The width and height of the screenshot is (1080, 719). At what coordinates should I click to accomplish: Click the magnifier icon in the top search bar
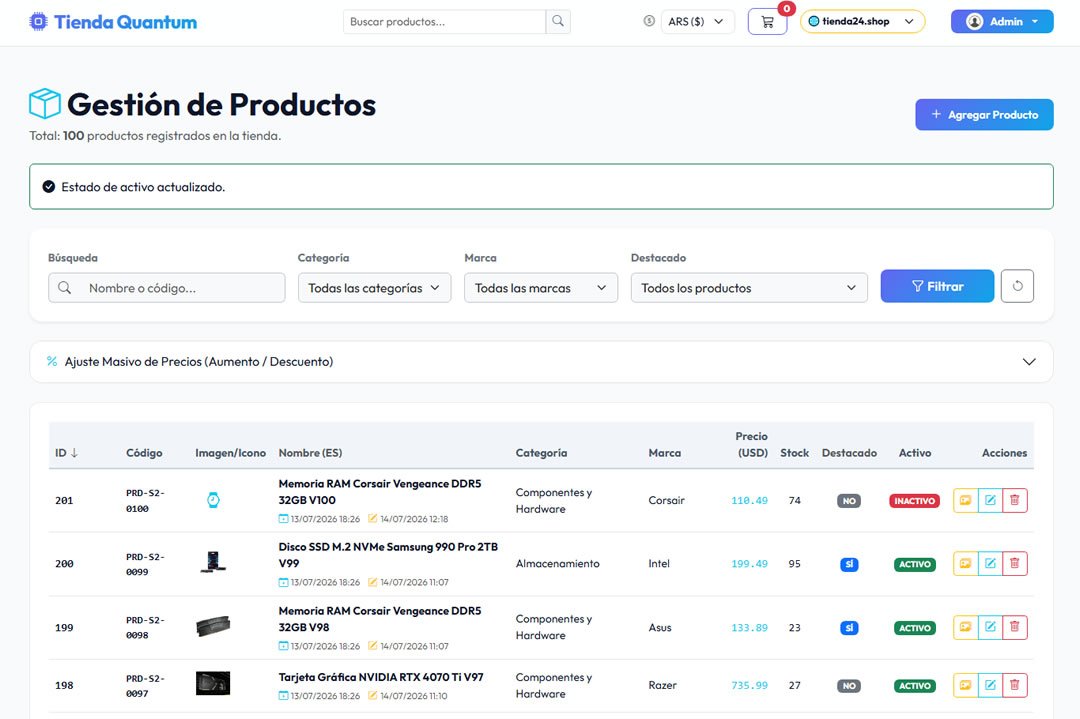(558, 21)
